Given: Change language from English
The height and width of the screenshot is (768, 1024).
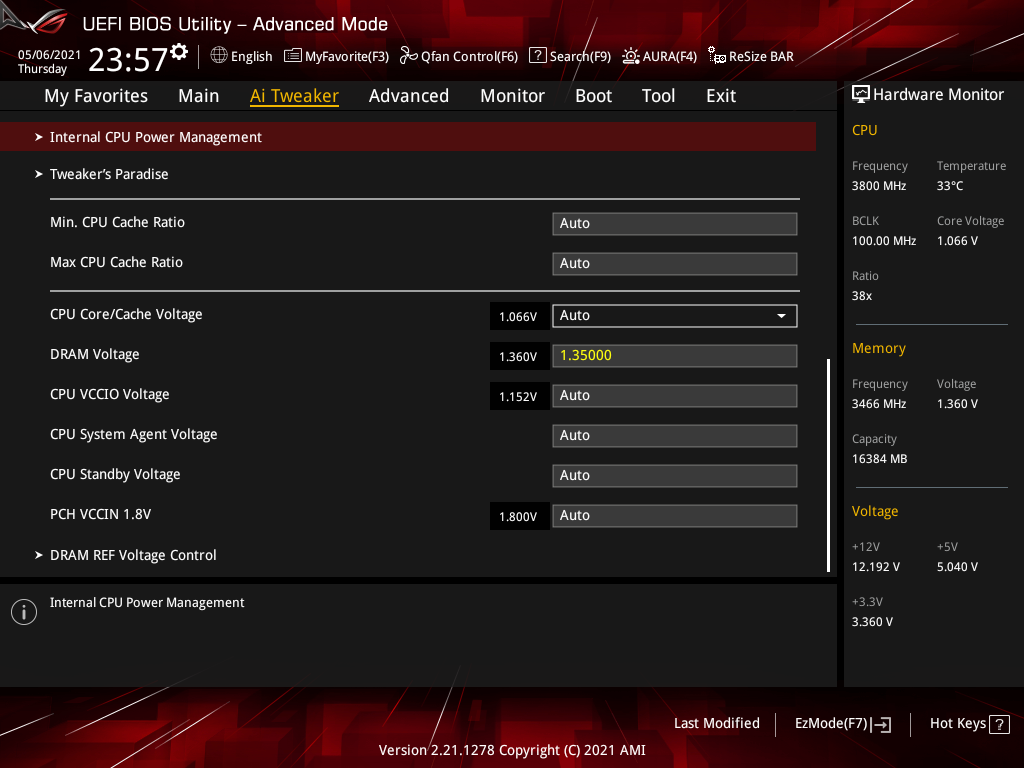Looking at the screenshot, I should click(x=242, y=56).
